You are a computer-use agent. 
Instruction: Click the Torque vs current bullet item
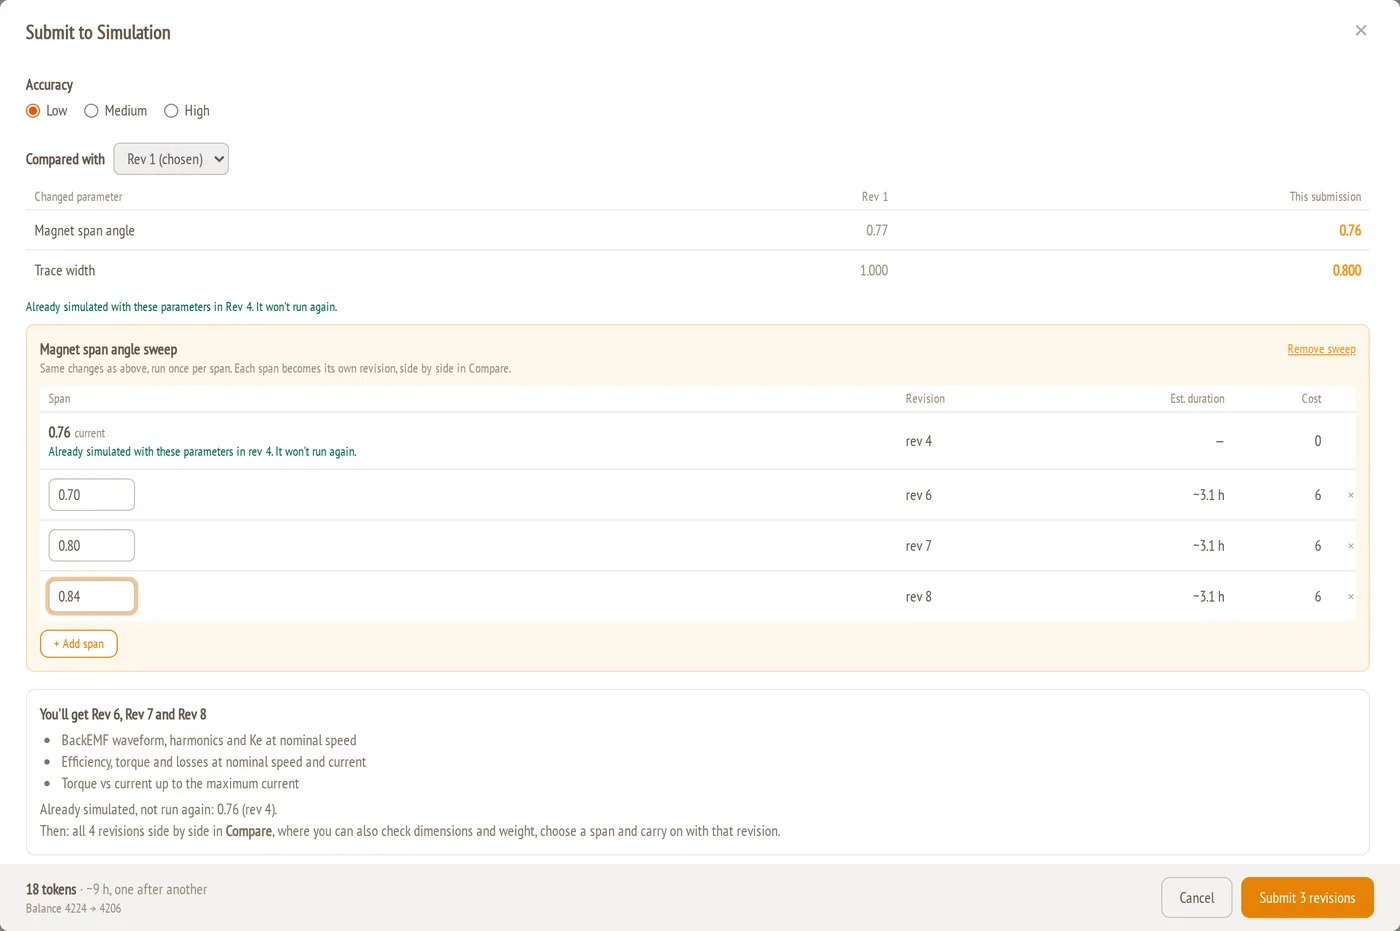[180, 784]
